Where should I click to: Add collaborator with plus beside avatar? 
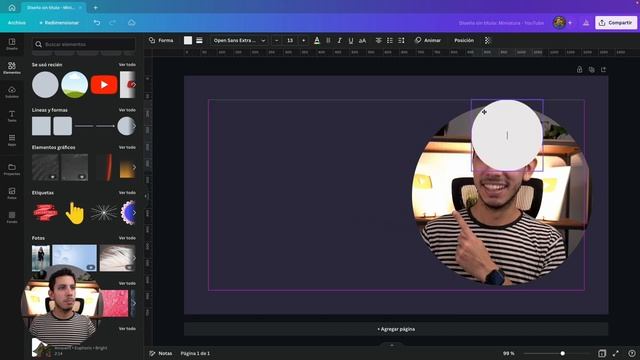pos(570,23)
